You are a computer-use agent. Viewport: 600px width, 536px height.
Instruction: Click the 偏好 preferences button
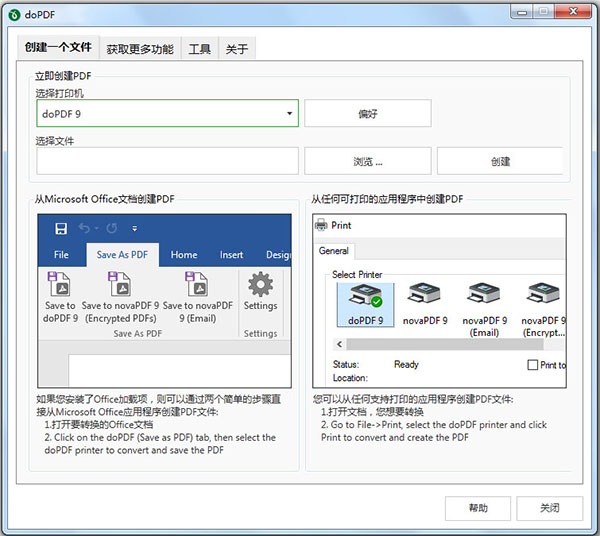coord(367,113)
